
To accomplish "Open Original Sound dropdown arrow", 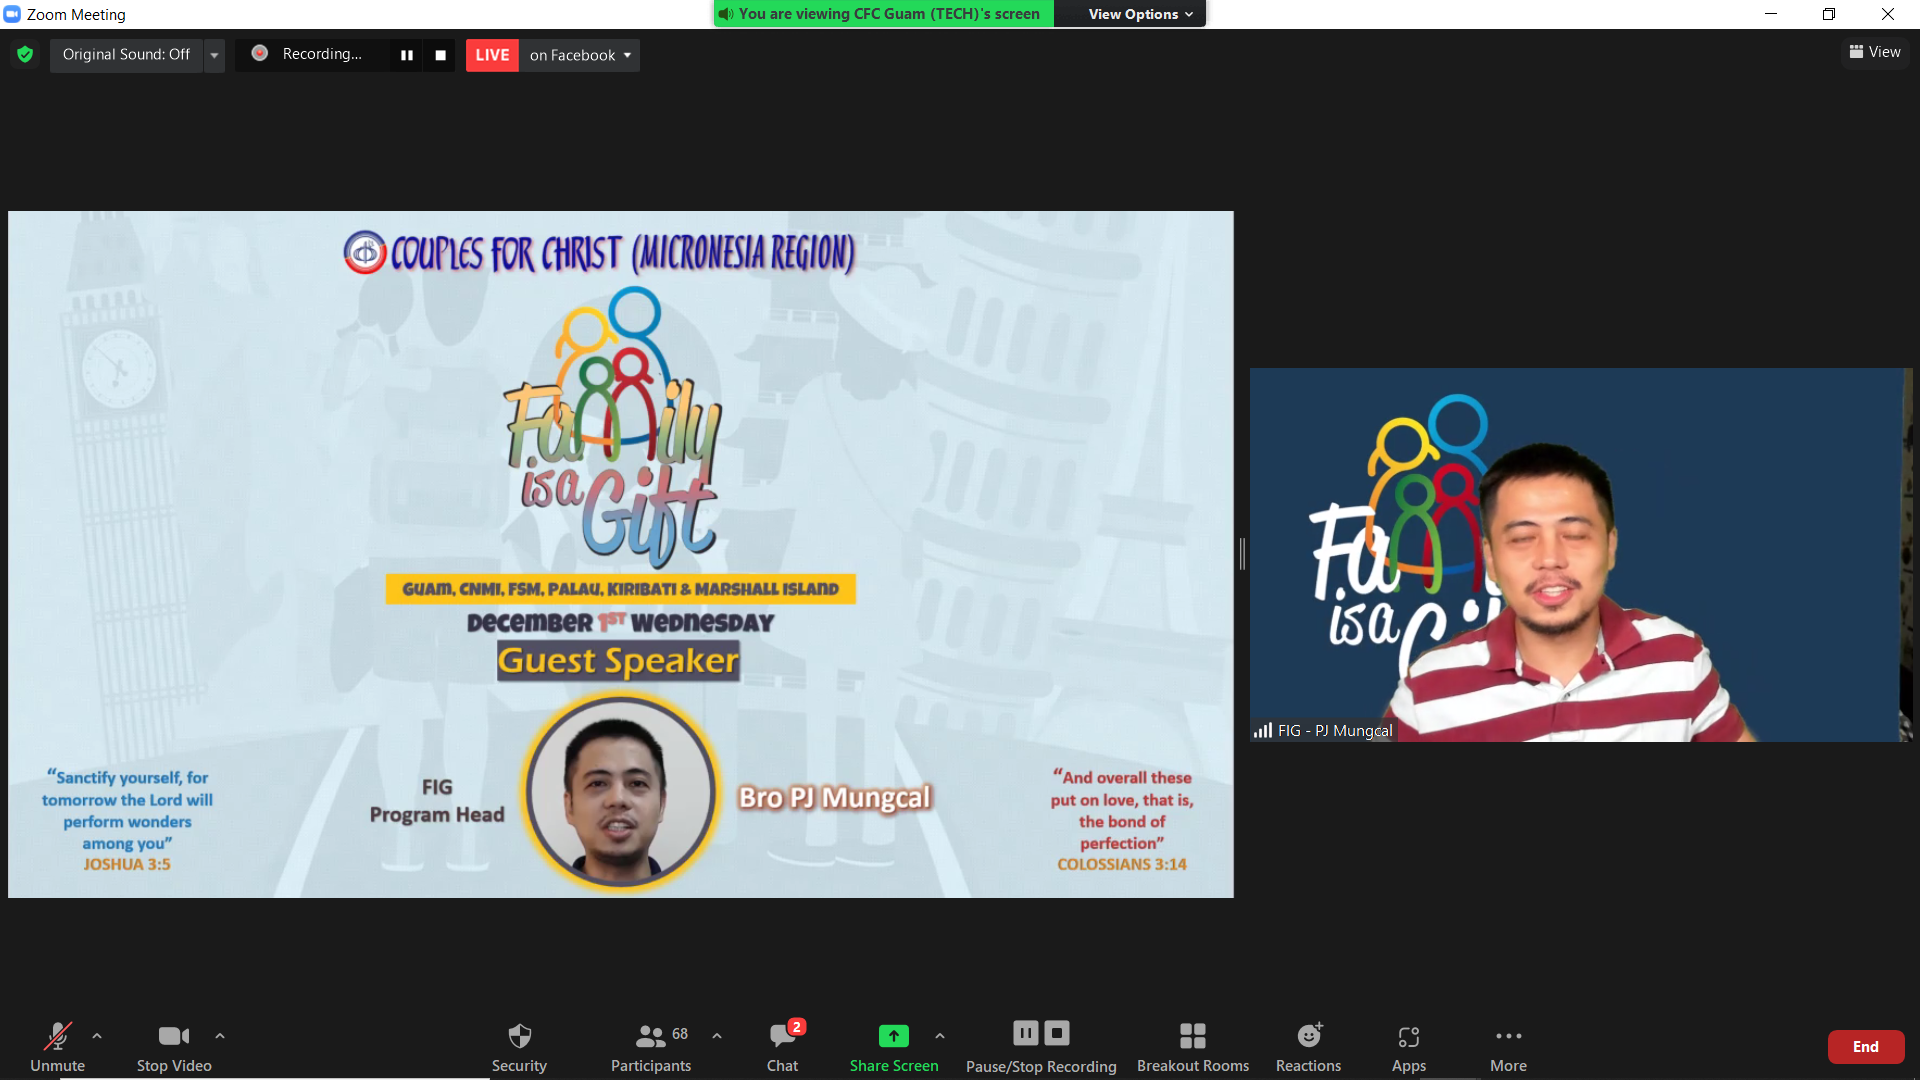I will 214,55.
